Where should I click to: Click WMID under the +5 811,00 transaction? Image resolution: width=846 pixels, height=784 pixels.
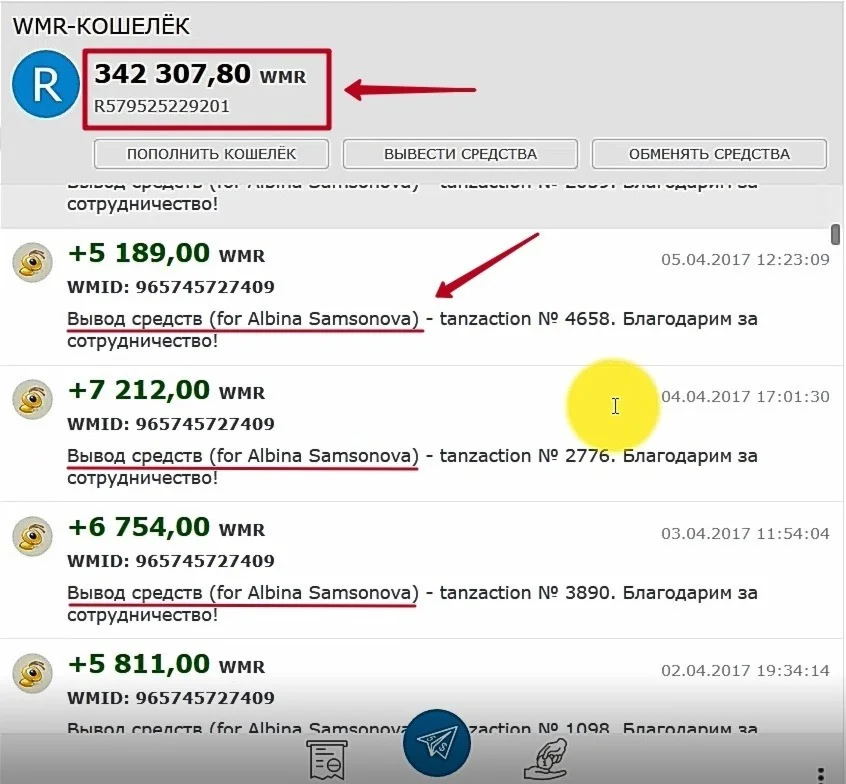[x=170, y=698]
